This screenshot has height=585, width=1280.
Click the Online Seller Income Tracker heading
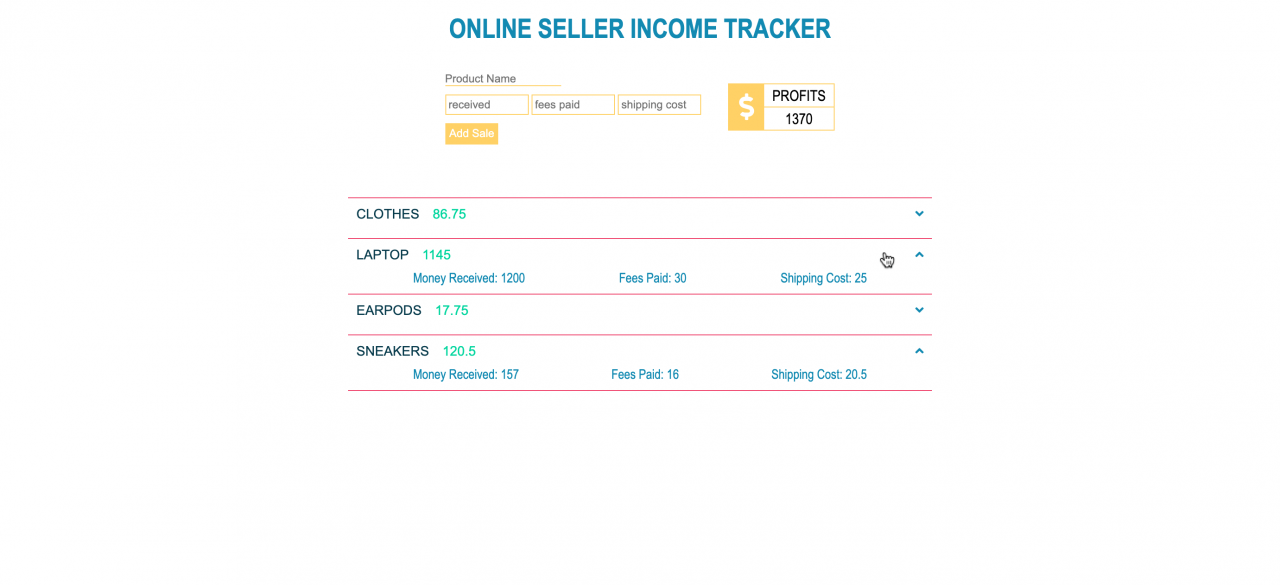click(x=639, y=29)
